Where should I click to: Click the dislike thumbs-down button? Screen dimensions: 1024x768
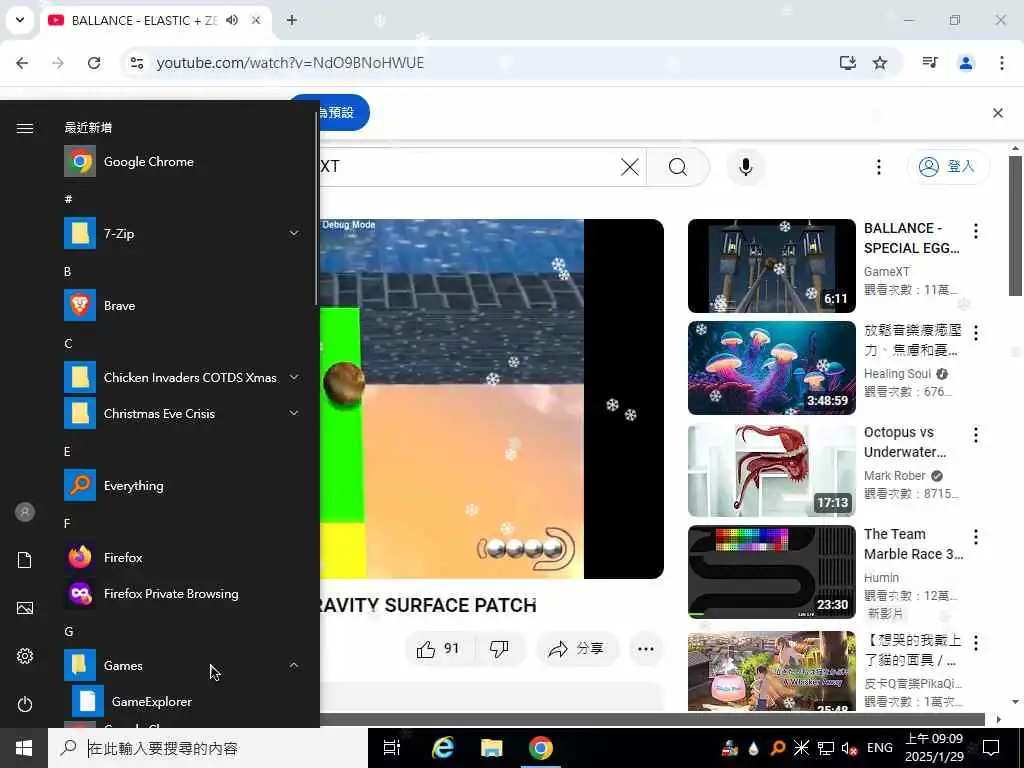(x=500, y=649)
